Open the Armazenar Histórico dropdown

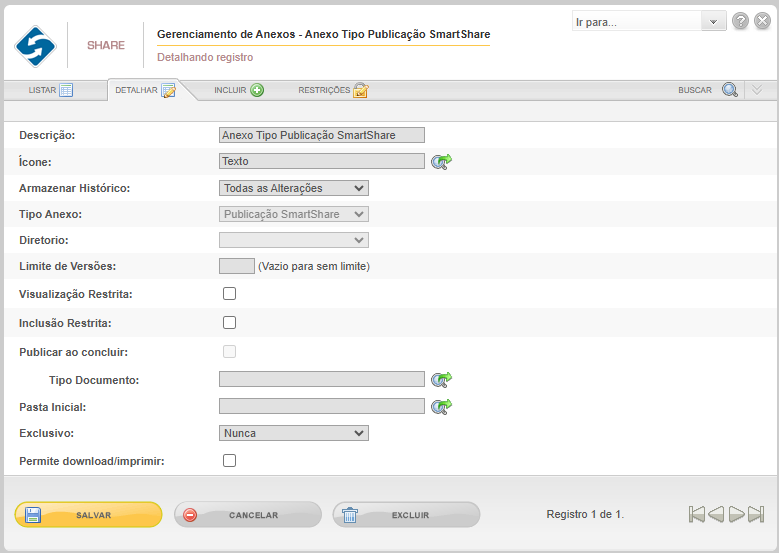[x=294, y=188]
